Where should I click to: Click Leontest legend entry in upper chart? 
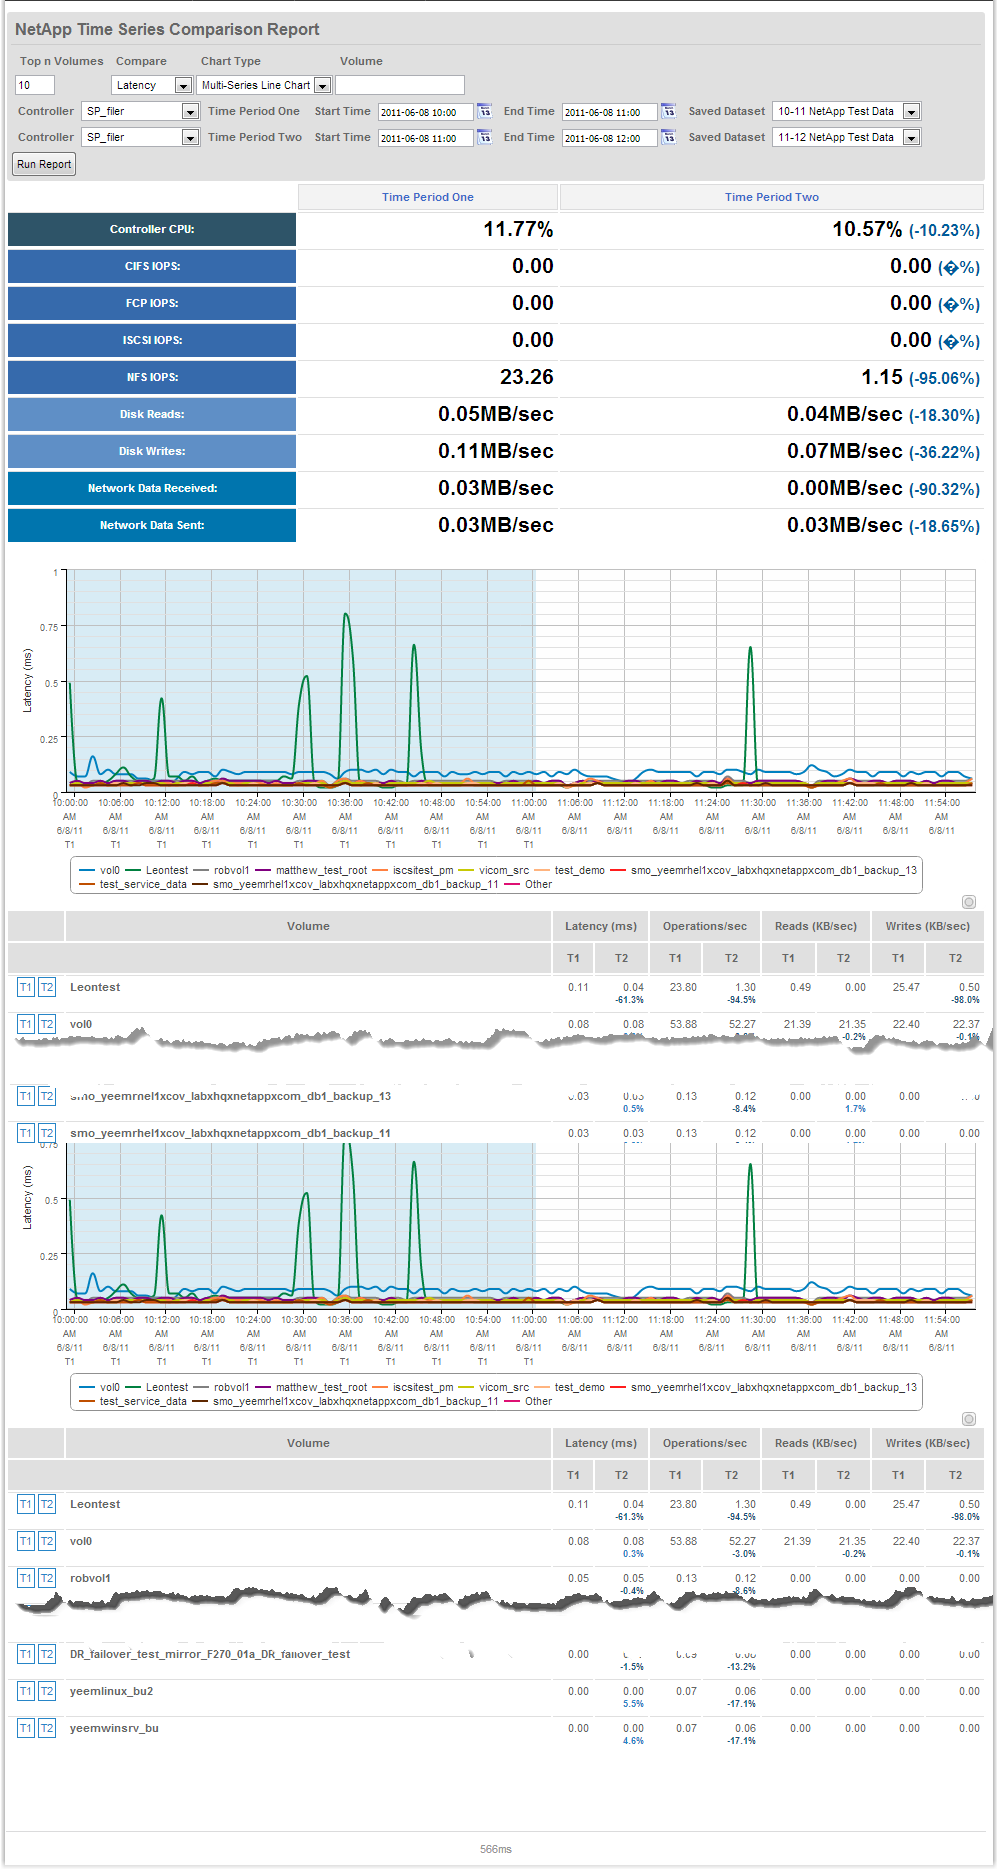point(156,871)
